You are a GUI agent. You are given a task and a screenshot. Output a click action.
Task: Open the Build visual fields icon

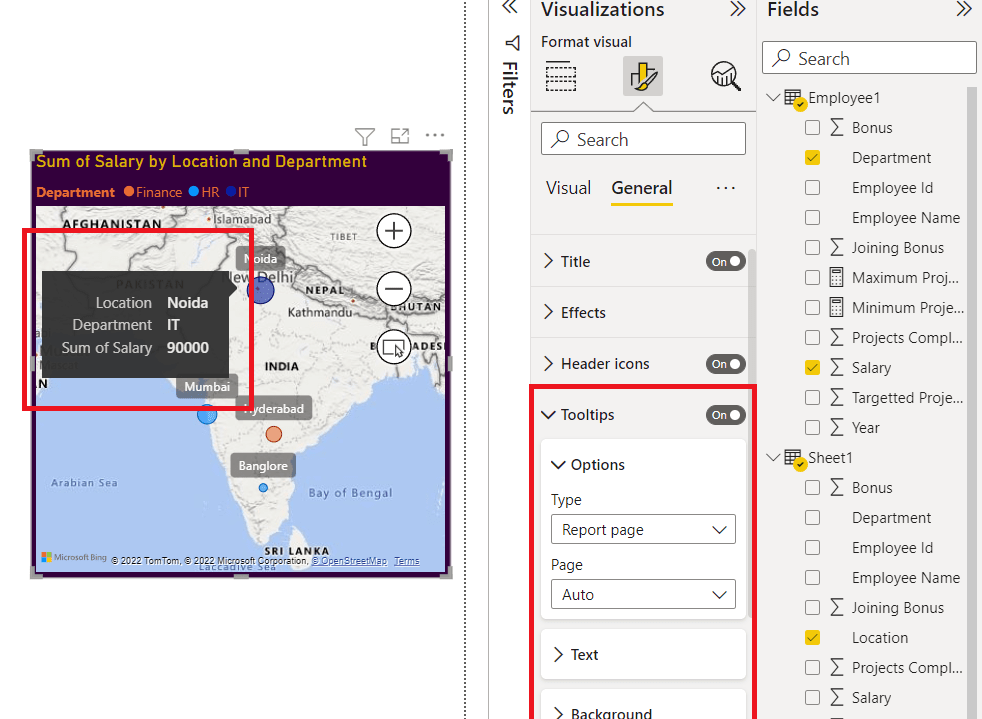[x=561, y=76]
